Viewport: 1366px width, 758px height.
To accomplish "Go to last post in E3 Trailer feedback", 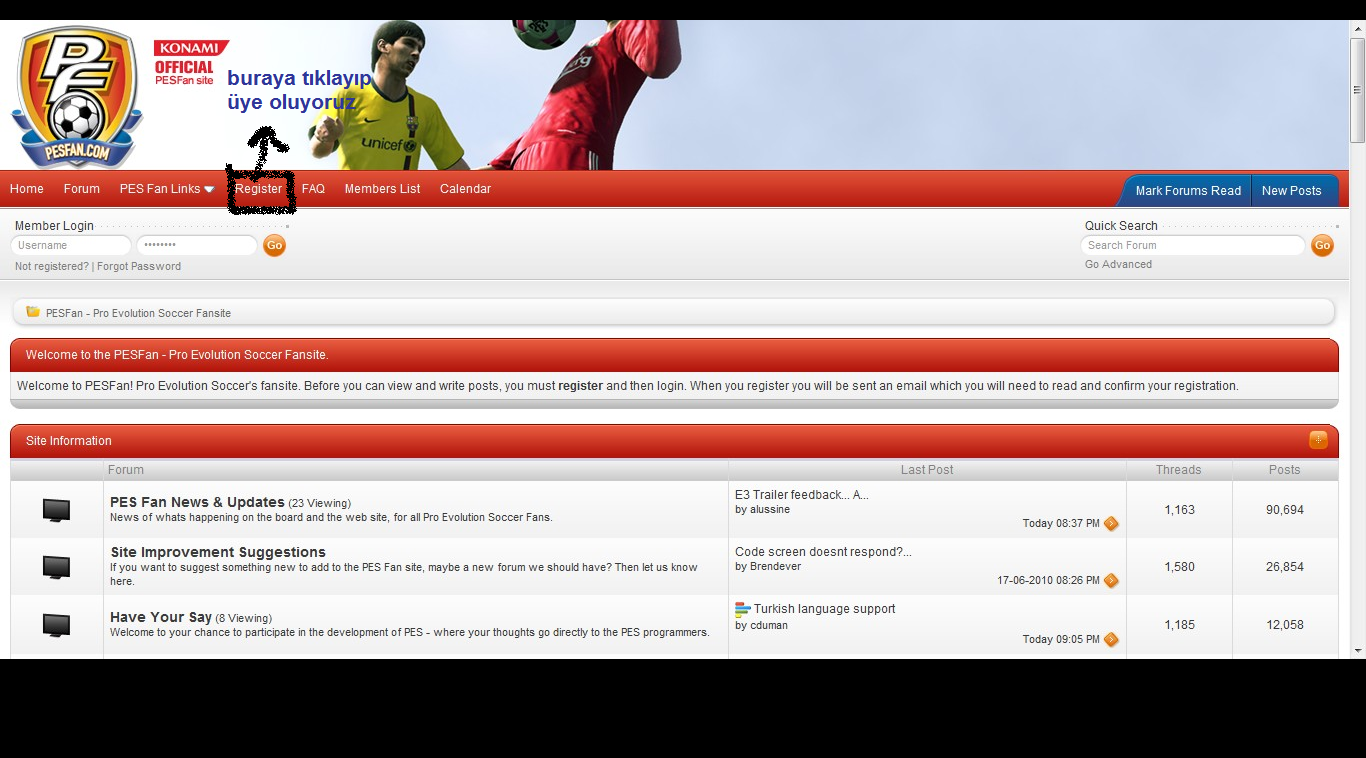I will 1111,524.
